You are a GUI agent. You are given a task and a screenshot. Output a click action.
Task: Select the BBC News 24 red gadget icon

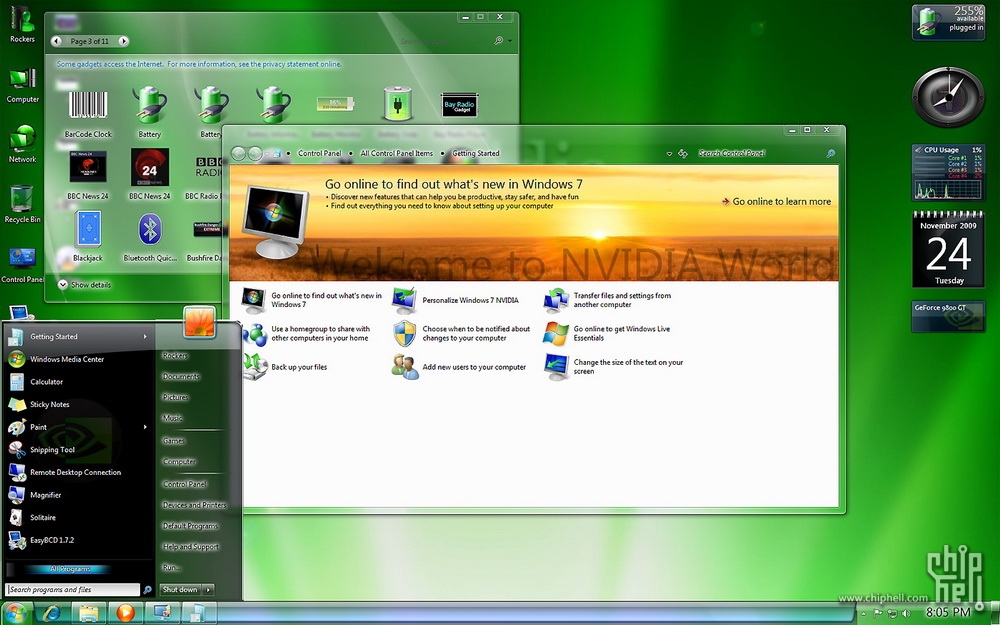(150, 167)
